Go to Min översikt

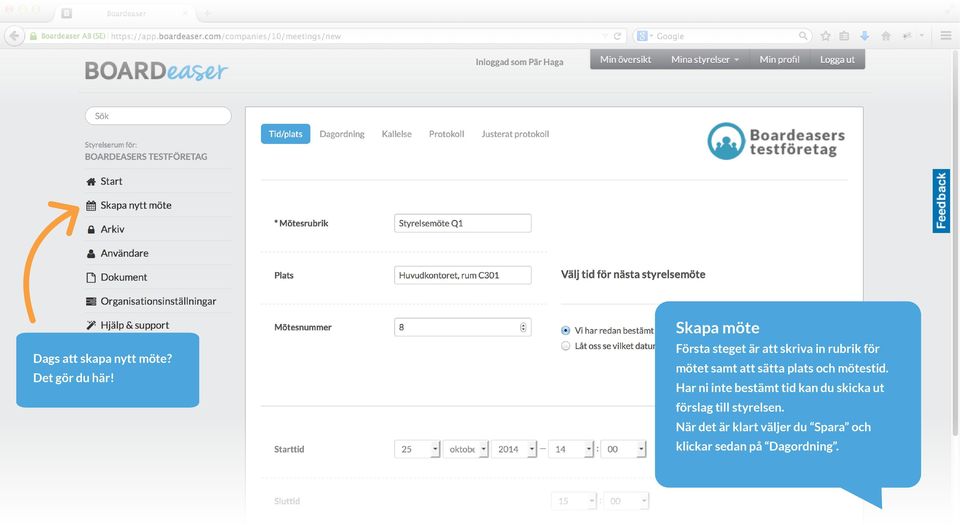click(626, 59)
